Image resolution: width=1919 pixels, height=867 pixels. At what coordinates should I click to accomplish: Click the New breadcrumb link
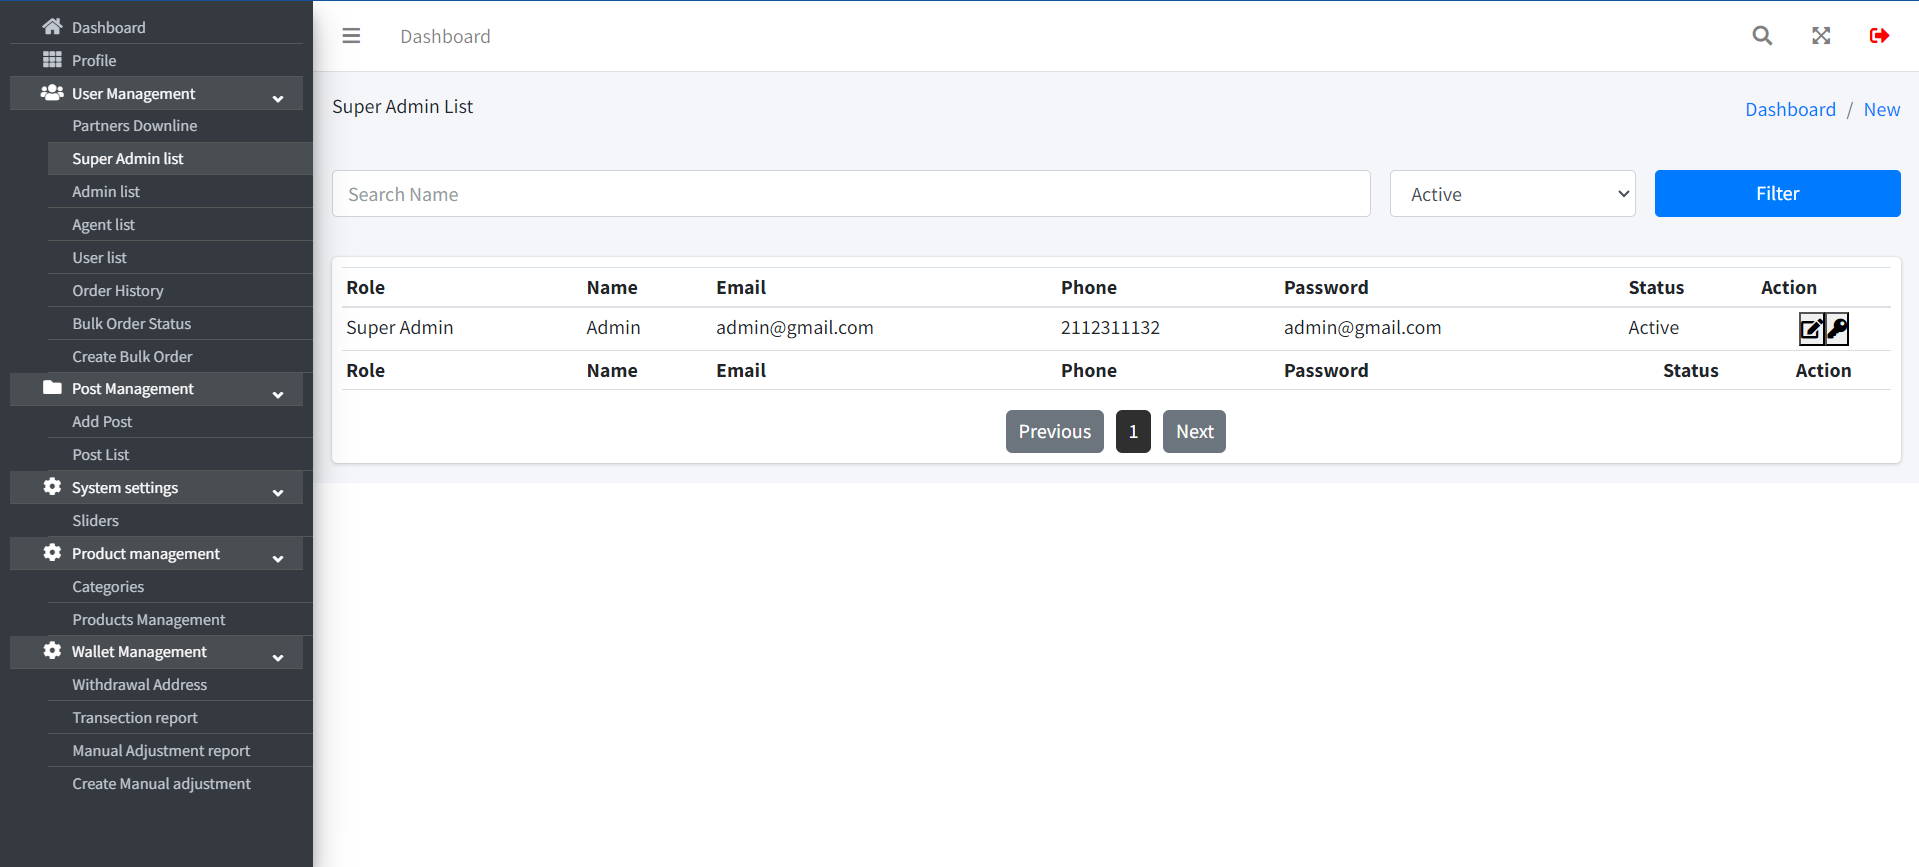pos(1881,110)
